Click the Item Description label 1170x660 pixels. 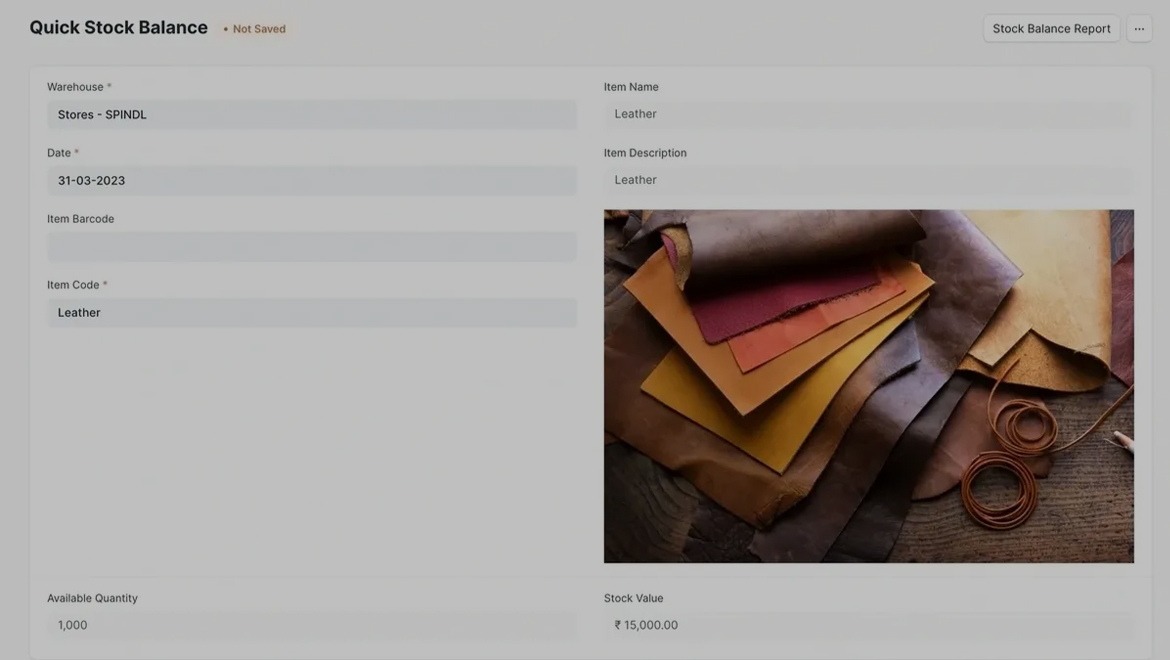pos(645,153)
